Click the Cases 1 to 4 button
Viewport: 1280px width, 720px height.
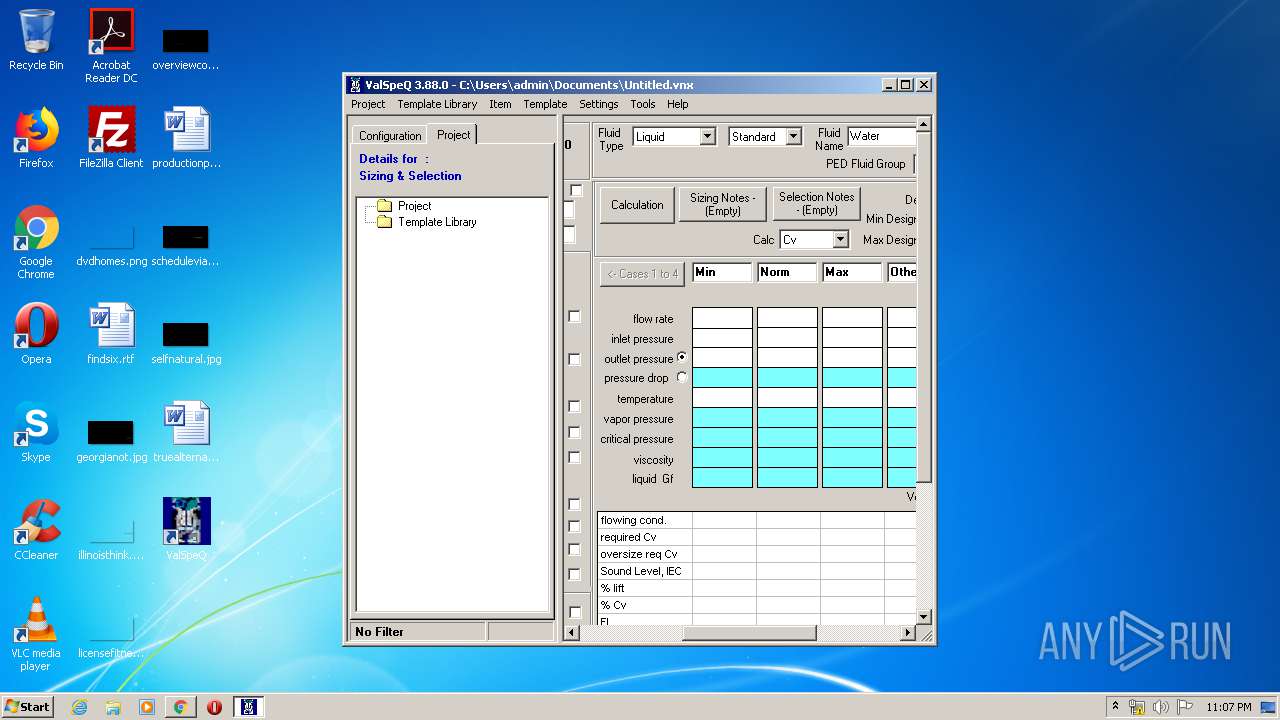(x=643, y=274)
